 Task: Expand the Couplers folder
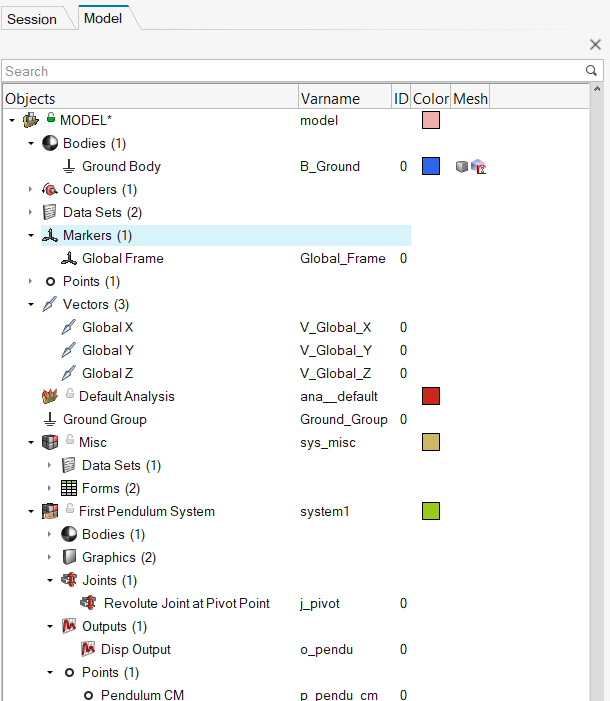coord(31,190)
